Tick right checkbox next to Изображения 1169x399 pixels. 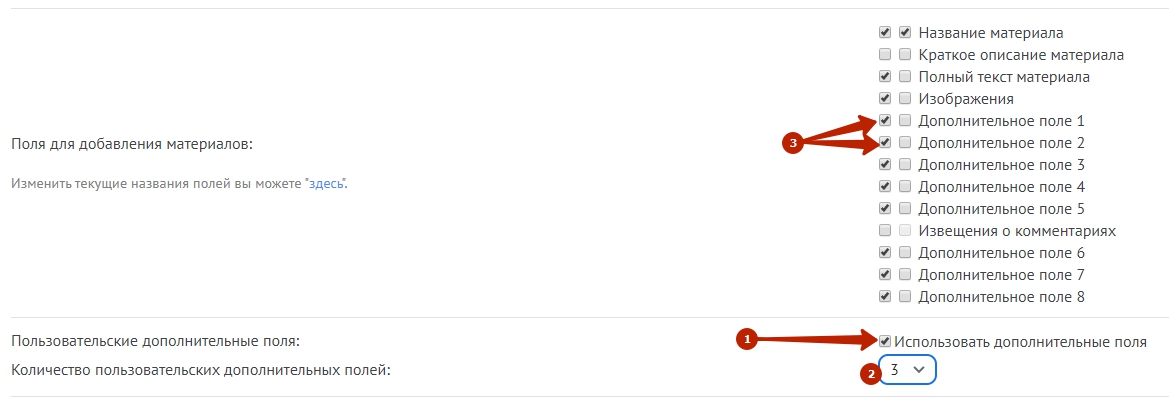click(905, 98)
